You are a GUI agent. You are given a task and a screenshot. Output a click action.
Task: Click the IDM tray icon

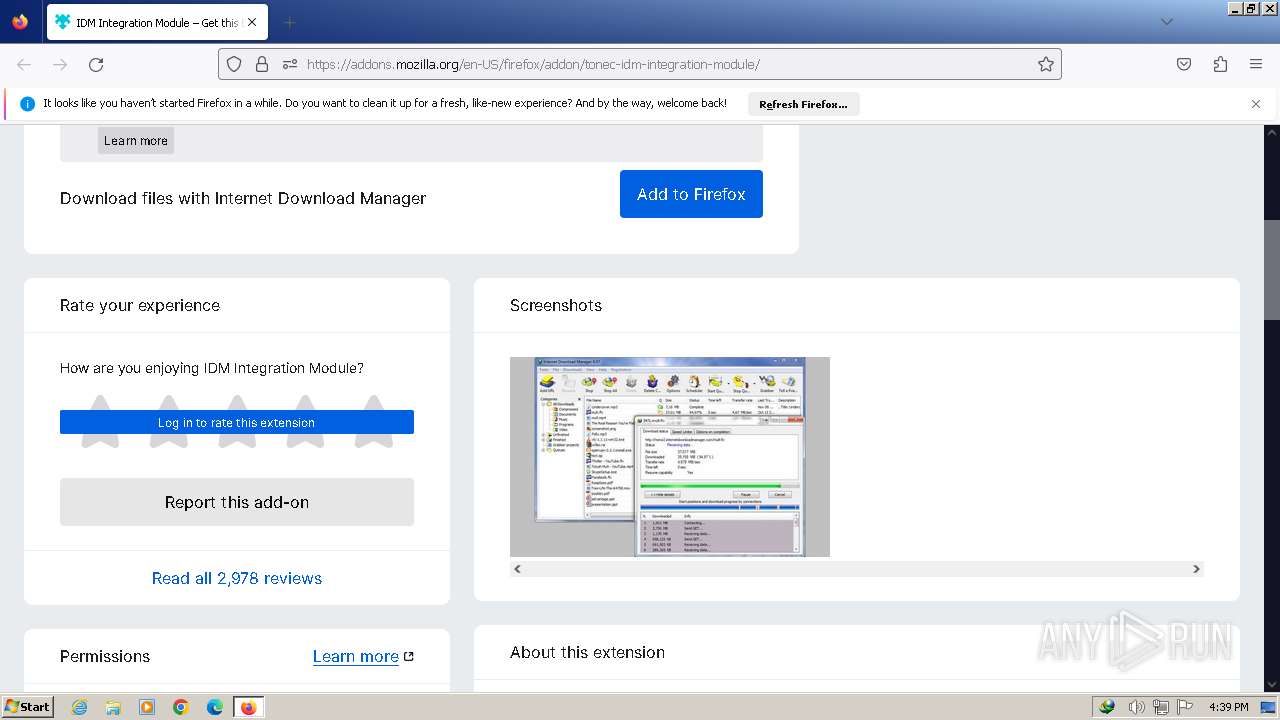click(x=1107, y=706)
